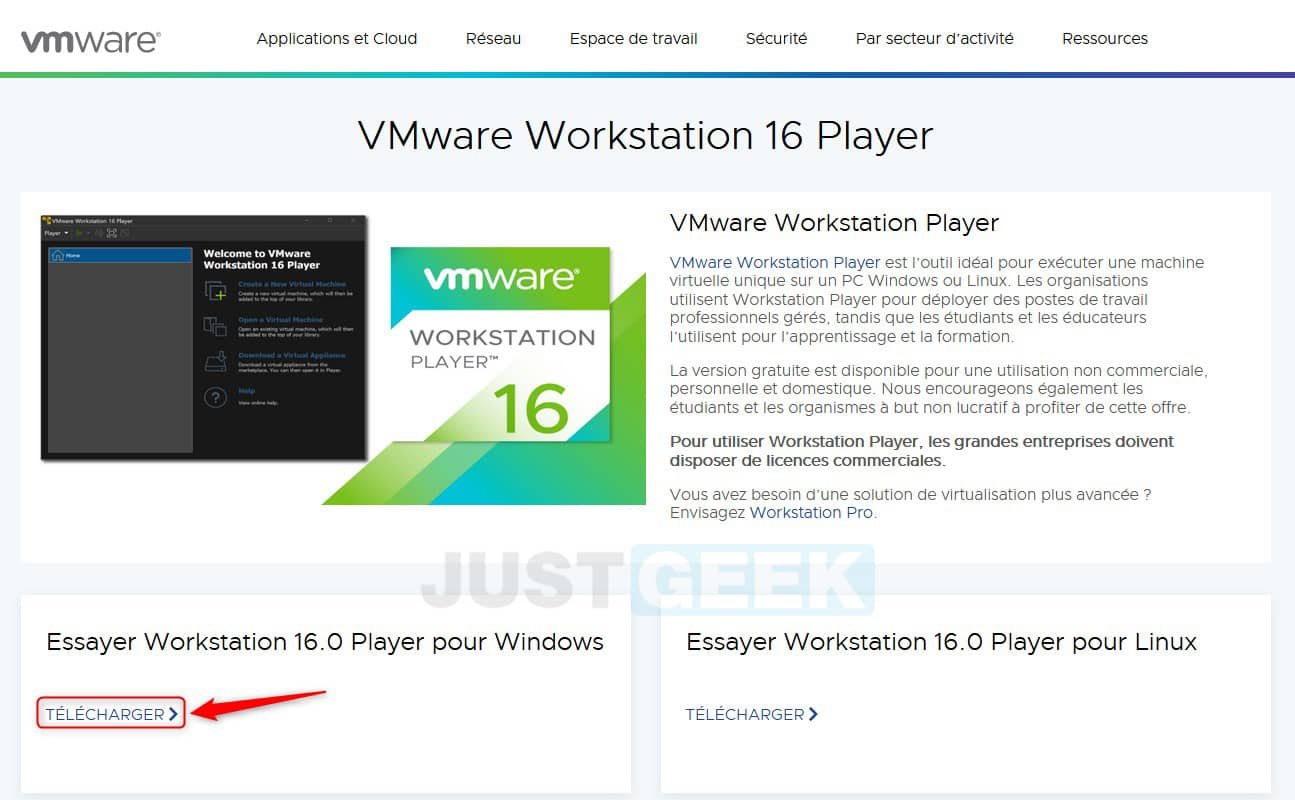The height and width of the screenshot is (800, 1295).
Task: Select the Home item in the screenshot's library
Action: tap(120, 256)
